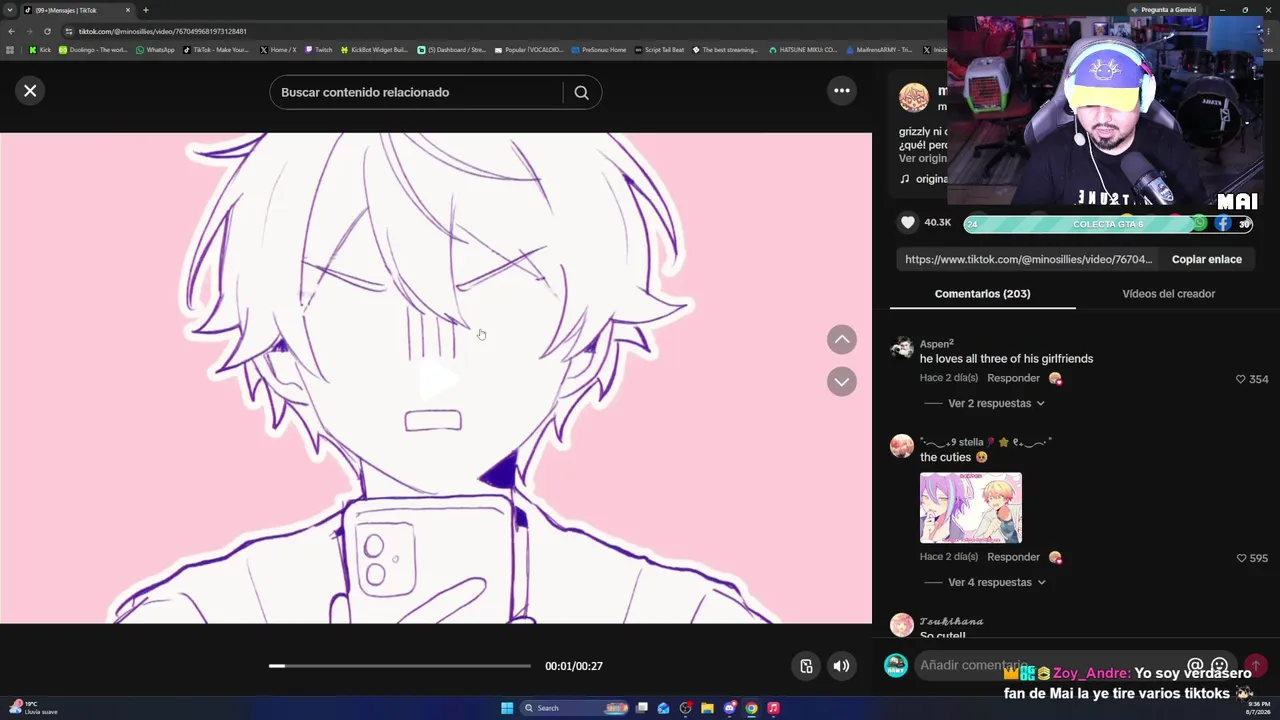Open OBS Studio from taskbar
The image size is (1280, 720).
685,708
